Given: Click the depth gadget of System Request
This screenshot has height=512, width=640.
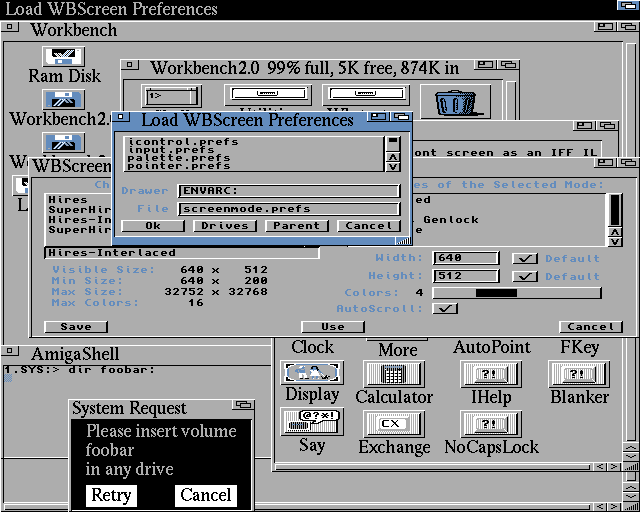Looking at the screenshot, I should pyautogui.click(x=243, y=405).
